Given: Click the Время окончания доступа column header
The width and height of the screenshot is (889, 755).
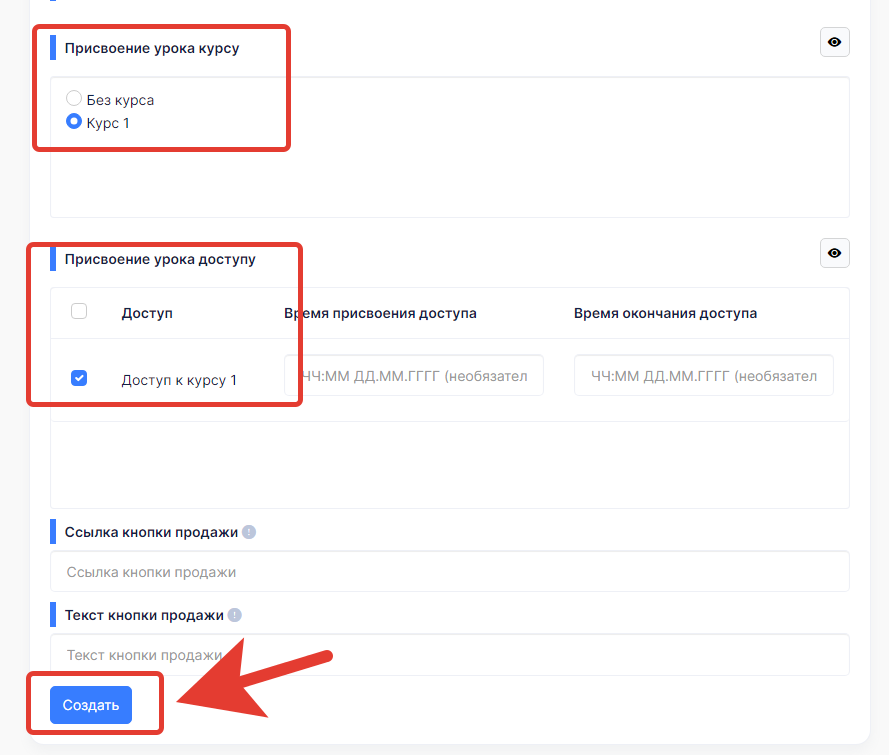Looking at the screenshot, I should (665, 313).
